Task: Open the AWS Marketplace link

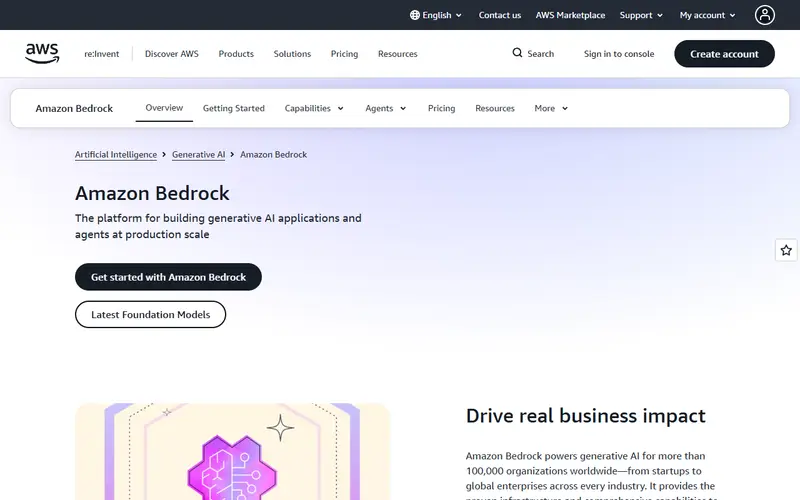Action: 570,15
